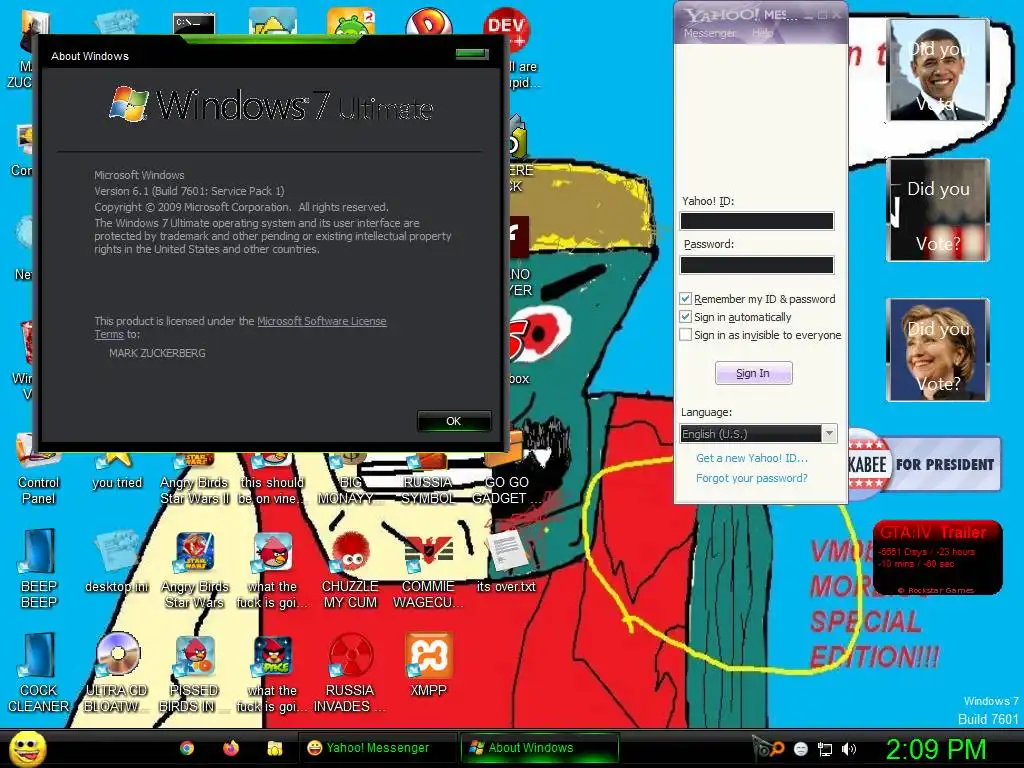Open the blue CLEANER book-style icon
1024x768 pixels.
[x=38, y=674]
